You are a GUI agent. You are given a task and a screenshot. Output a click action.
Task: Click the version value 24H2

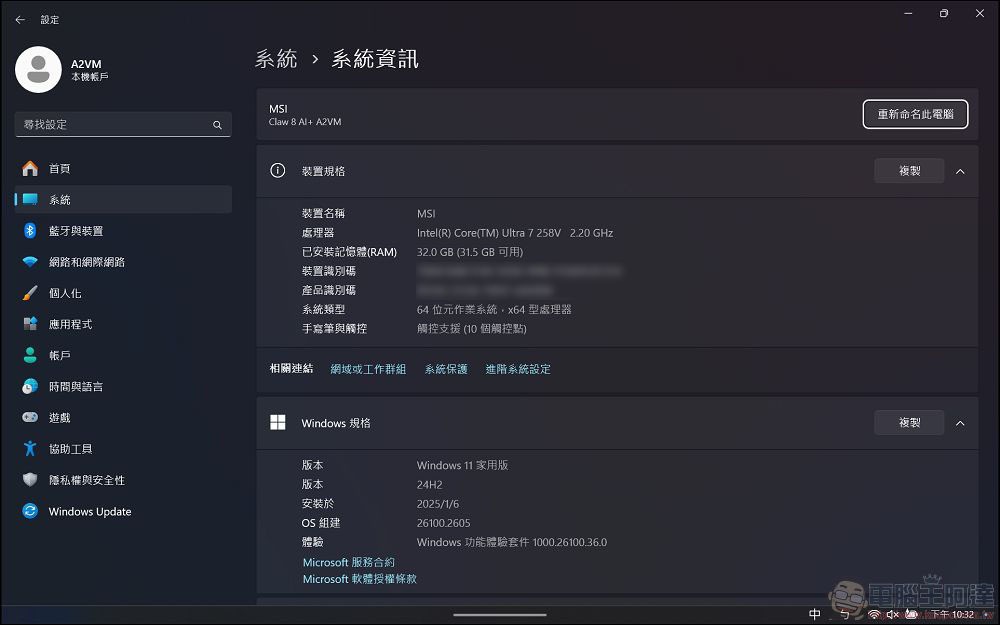(x=429, y=485)
